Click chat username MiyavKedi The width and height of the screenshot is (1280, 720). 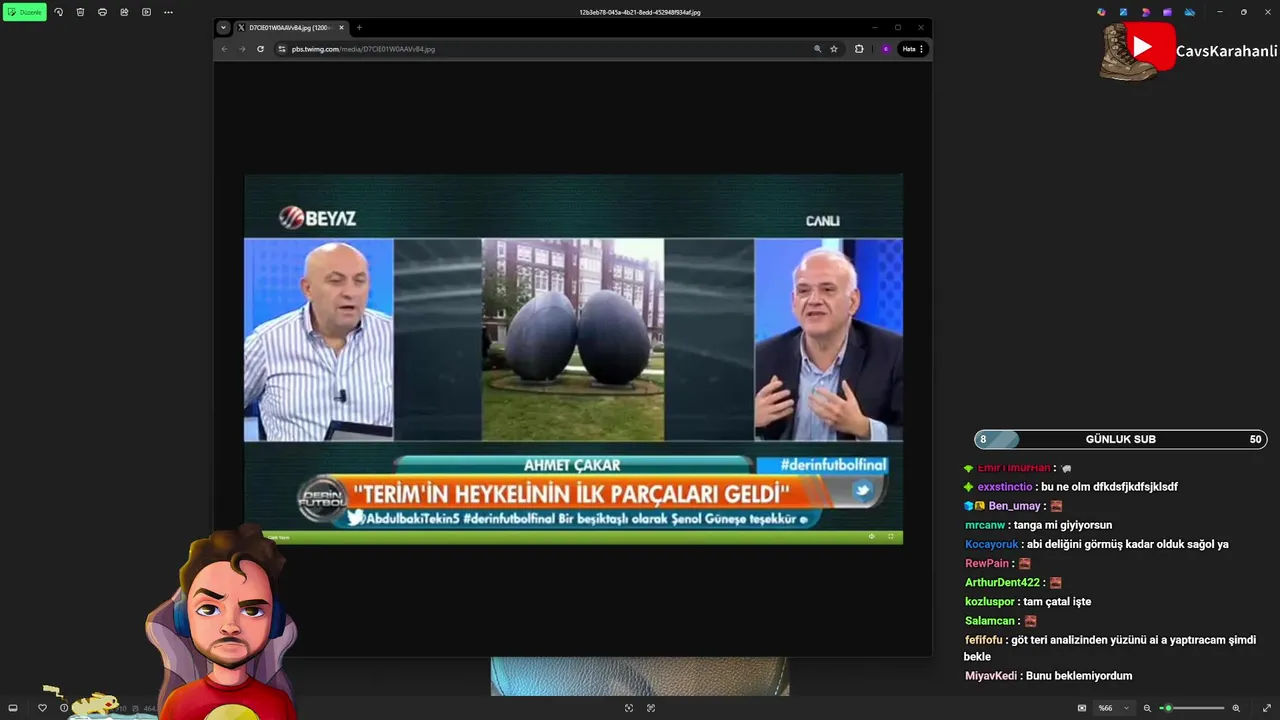[991, 676]
